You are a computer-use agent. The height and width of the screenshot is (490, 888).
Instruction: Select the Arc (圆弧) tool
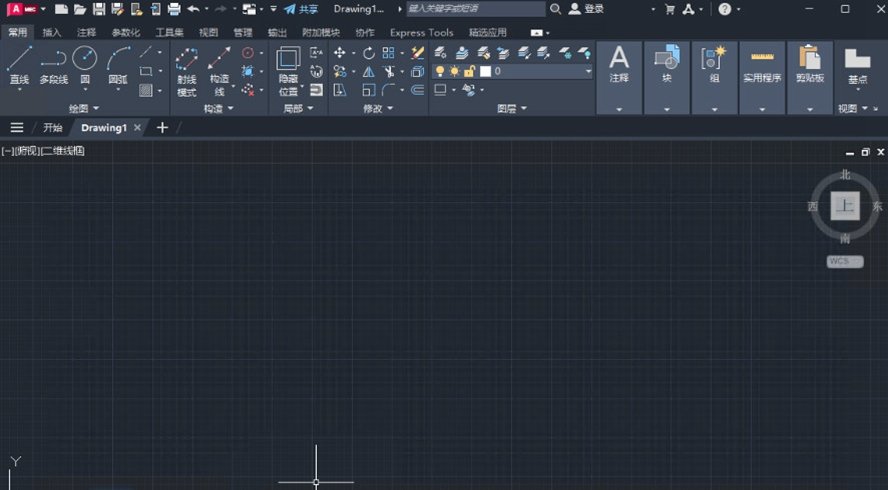click(x=118, y=65)
